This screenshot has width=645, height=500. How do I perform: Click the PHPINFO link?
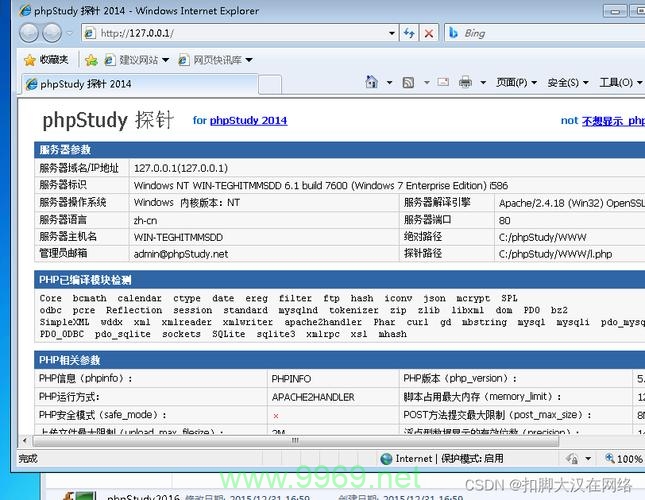tap(291, 379)
